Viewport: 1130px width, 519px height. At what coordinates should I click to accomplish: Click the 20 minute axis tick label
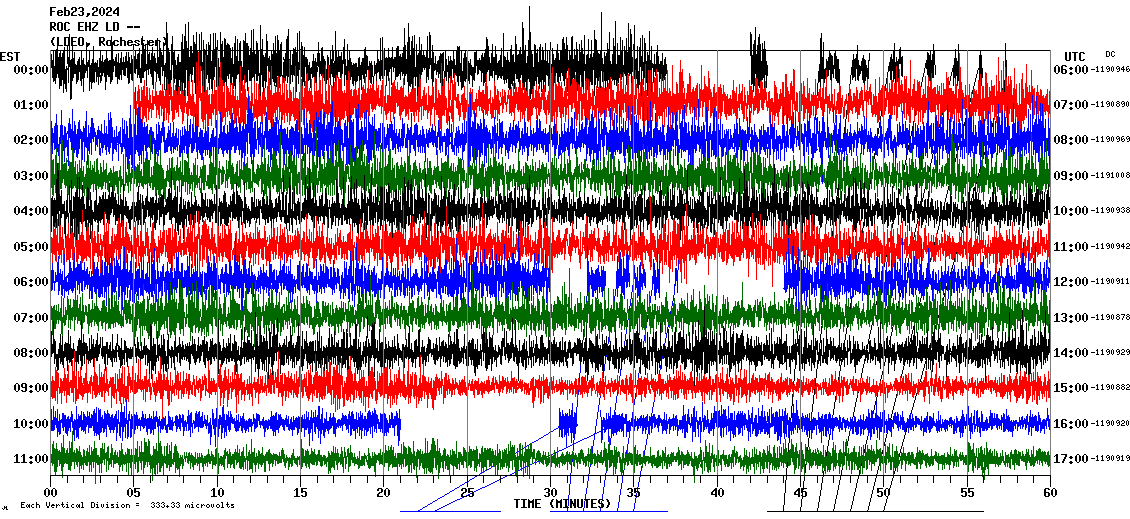click(383, 493)
